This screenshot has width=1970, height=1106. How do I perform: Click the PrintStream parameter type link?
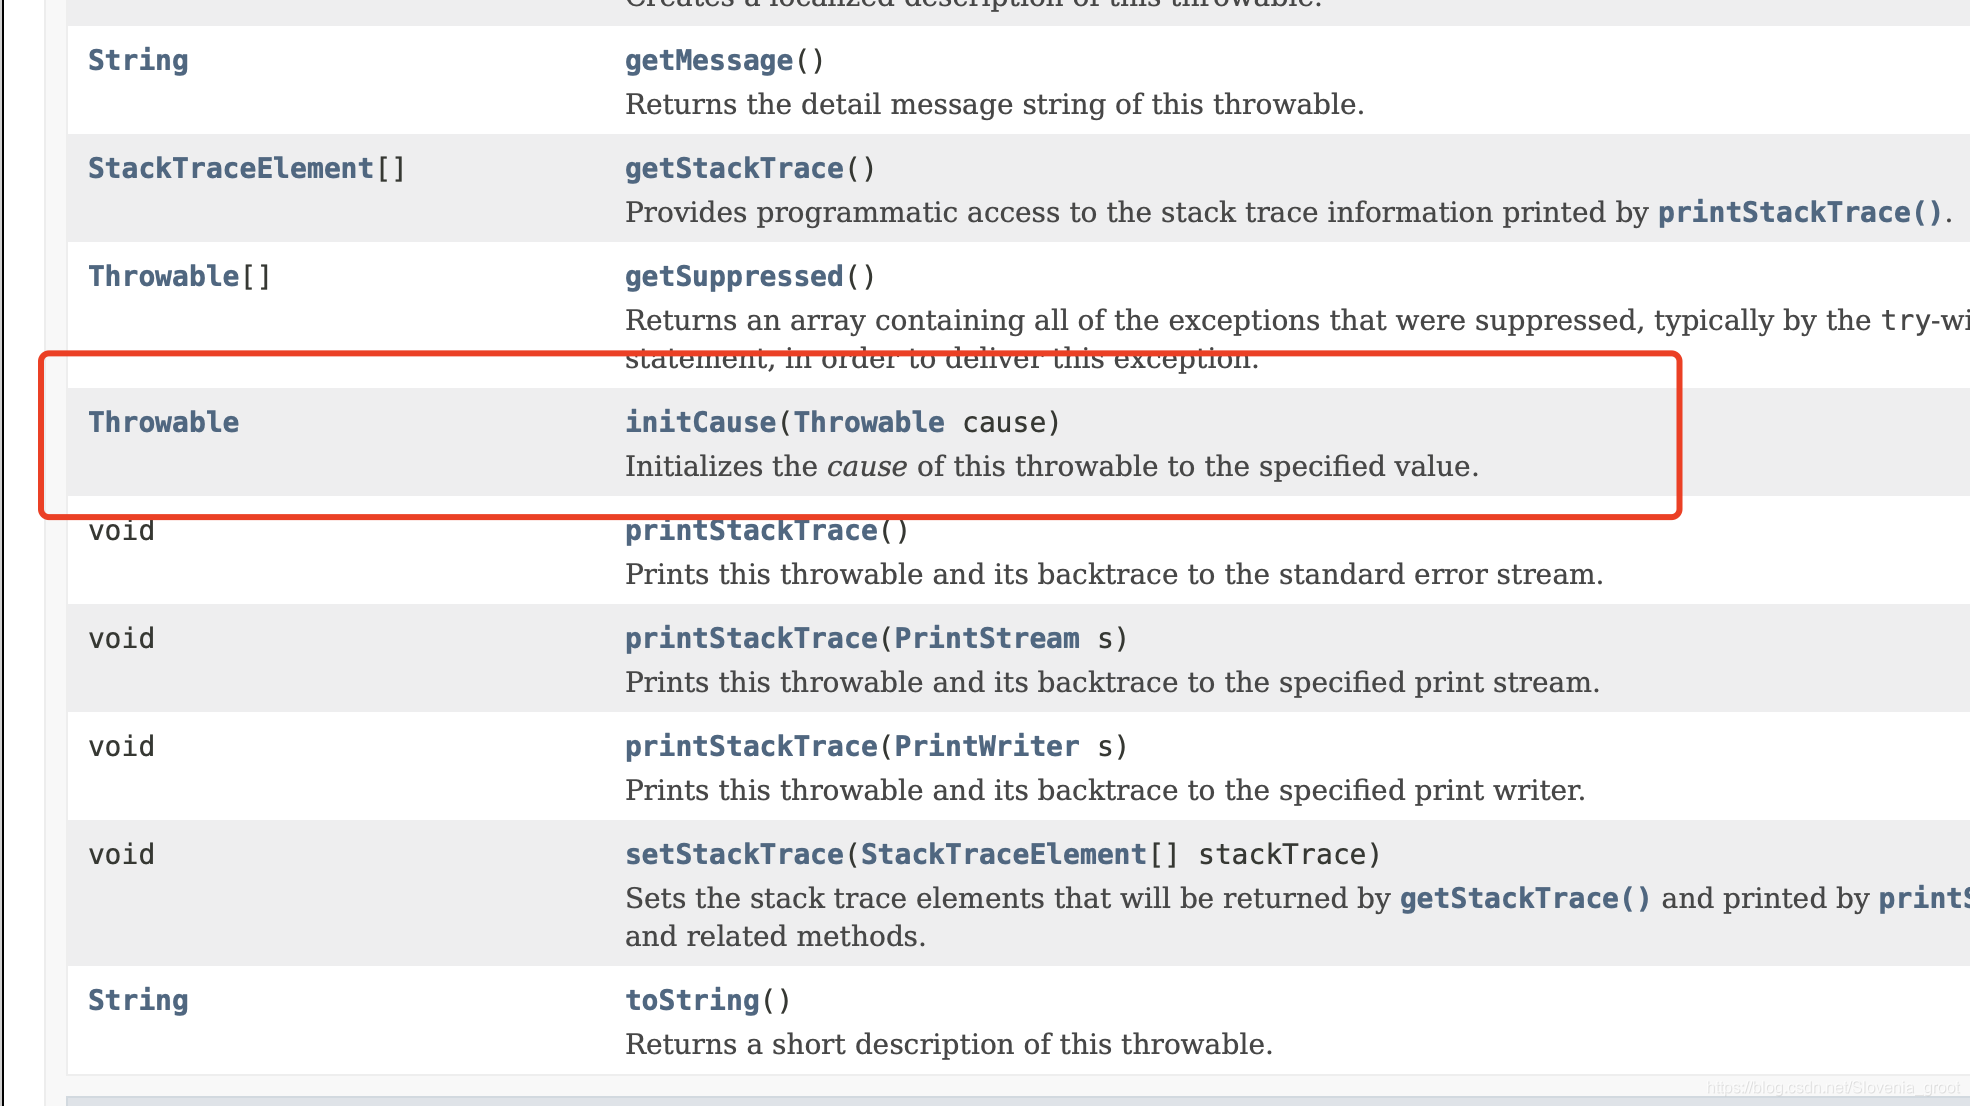986,639
